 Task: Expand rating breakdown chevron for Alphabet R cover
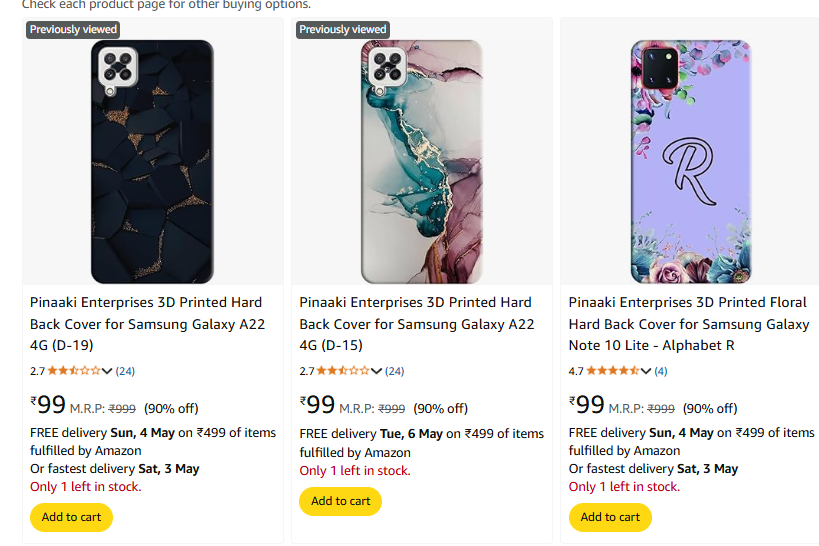tap(646, 371)
